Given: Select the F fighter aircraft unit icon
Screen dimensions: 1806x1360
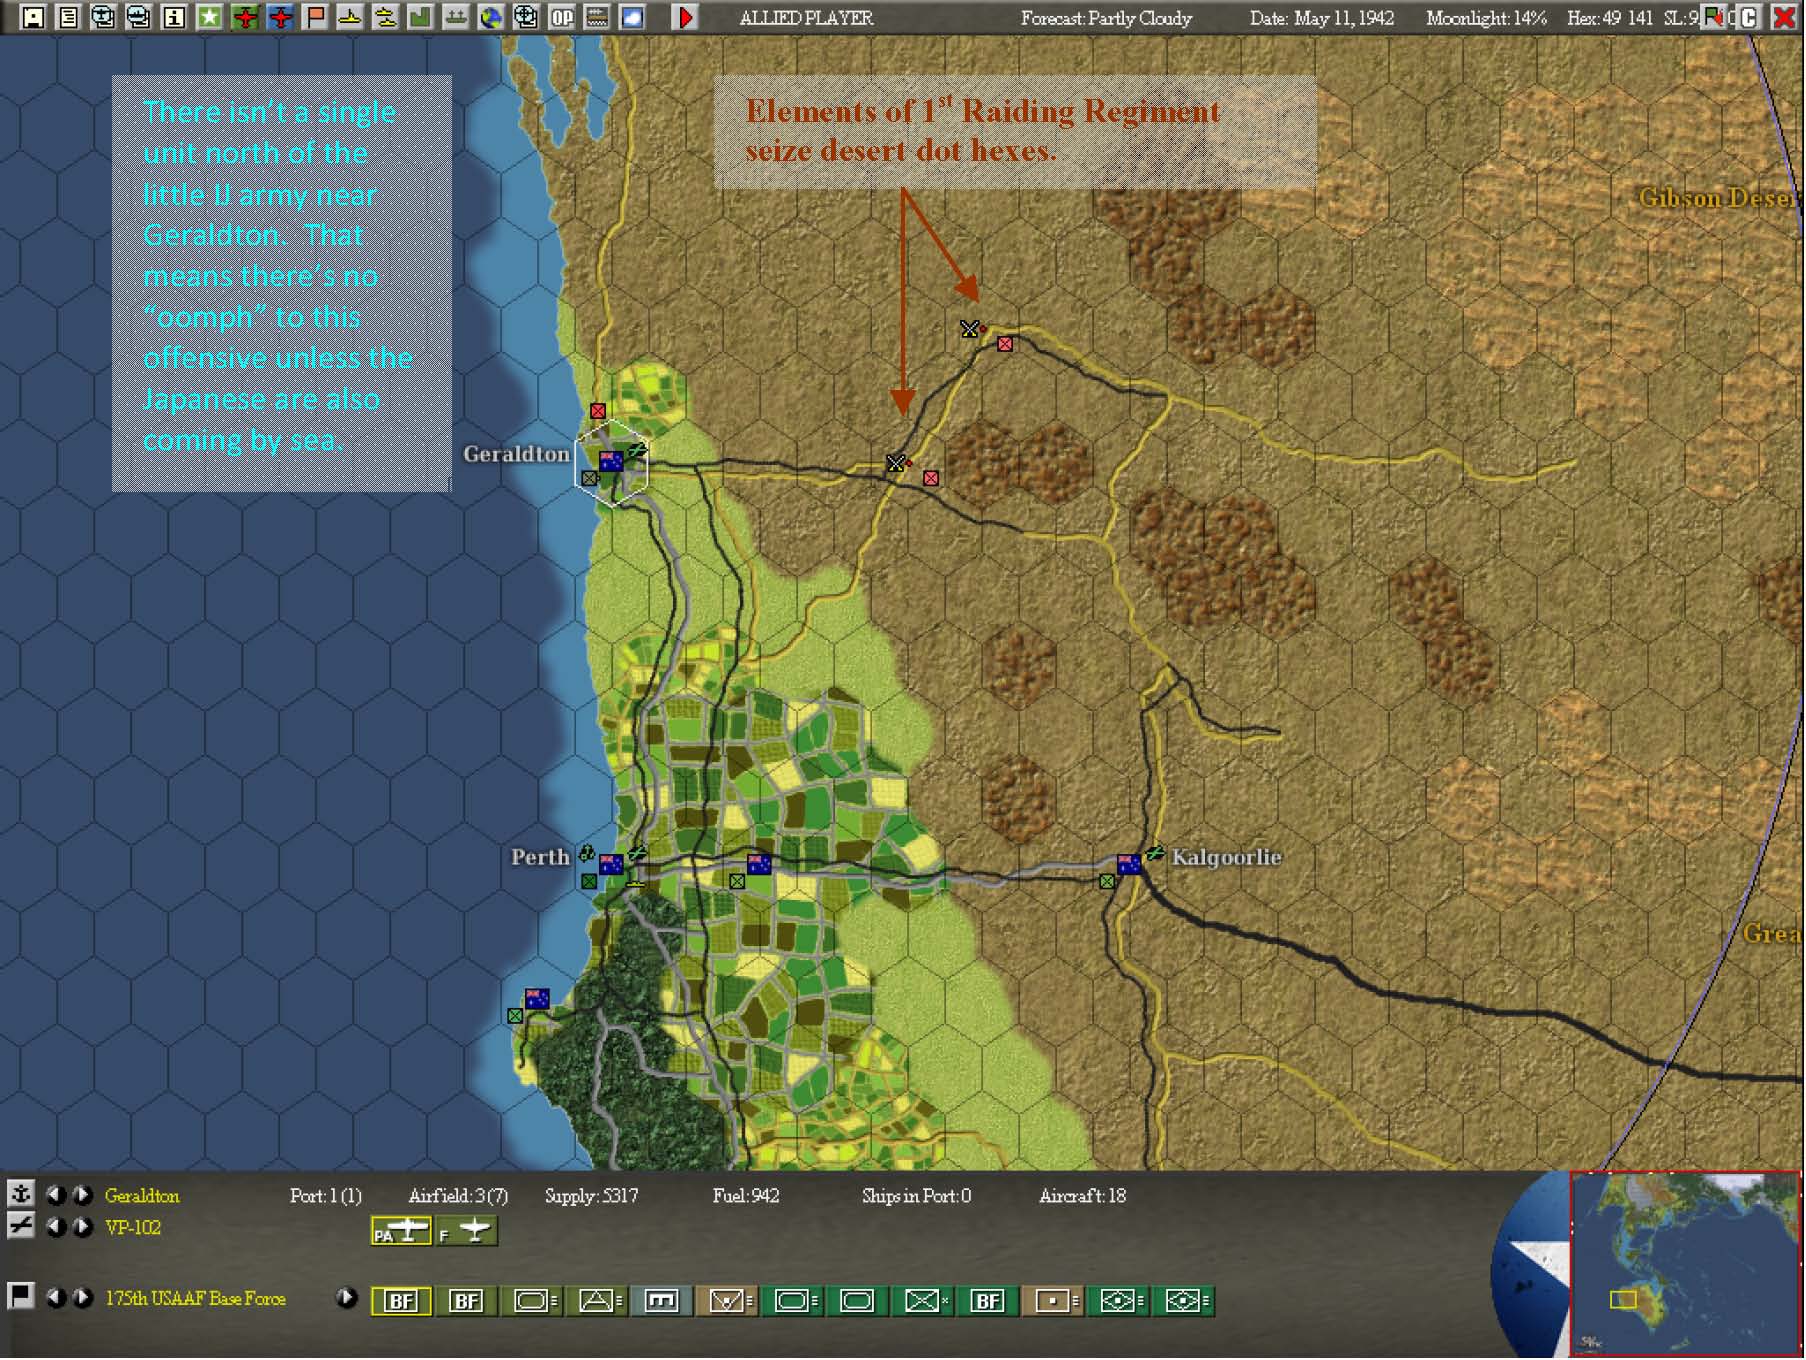Looking at the screenshot, I should tap(466, 1231).
